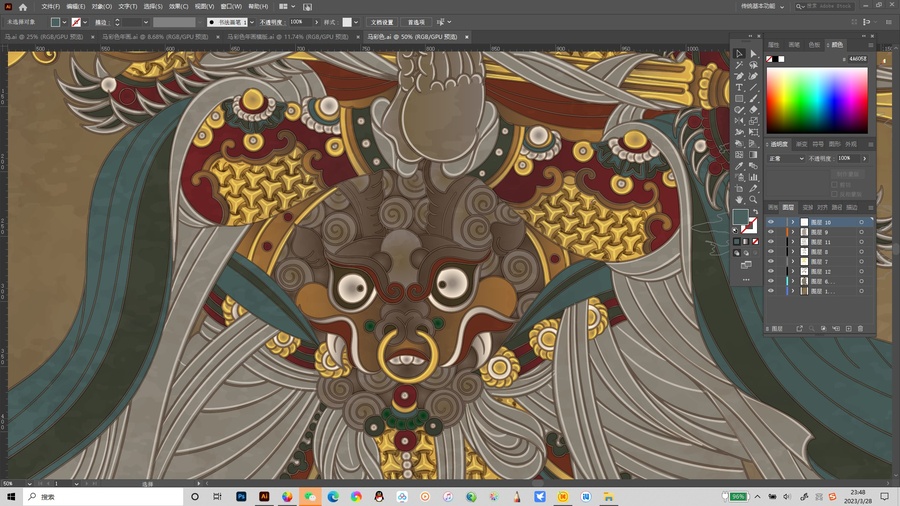Select the Selection tool arrow
The height and width of the screenshot is (506, 900).
[x=739, y=54]
